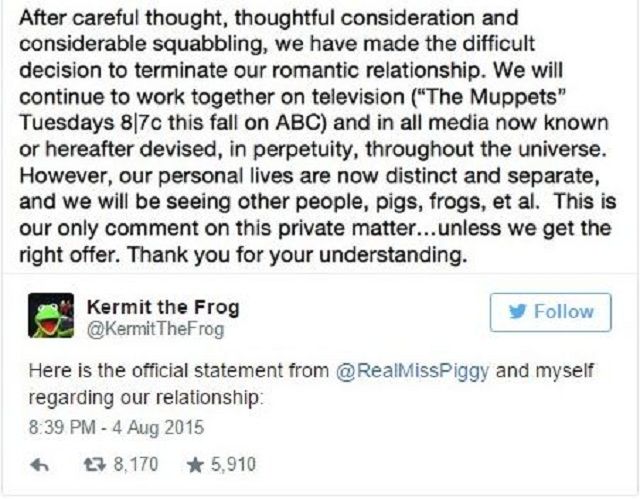Click the 8:39 PM - 4 Aug 2015 timestamp
640x499 pixels.
[x=115, y=427]
